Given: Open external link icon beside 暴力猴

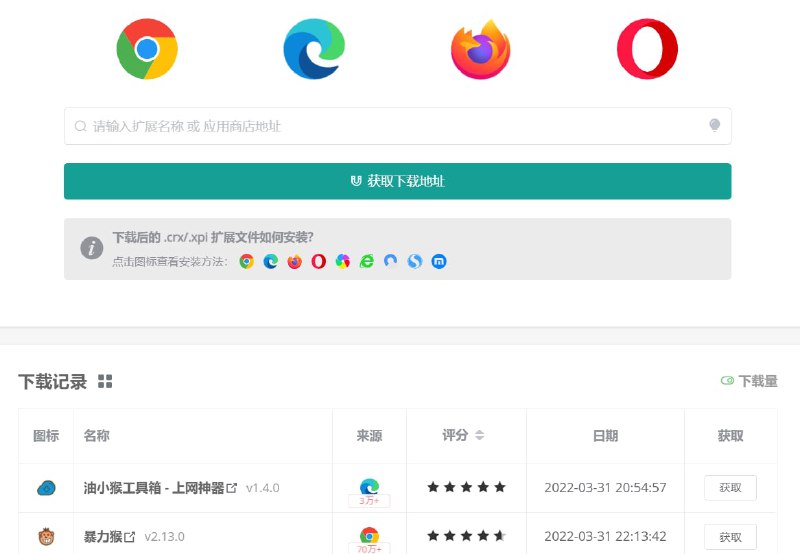Looking at the screenshot, I should click(x=130, y=537).
